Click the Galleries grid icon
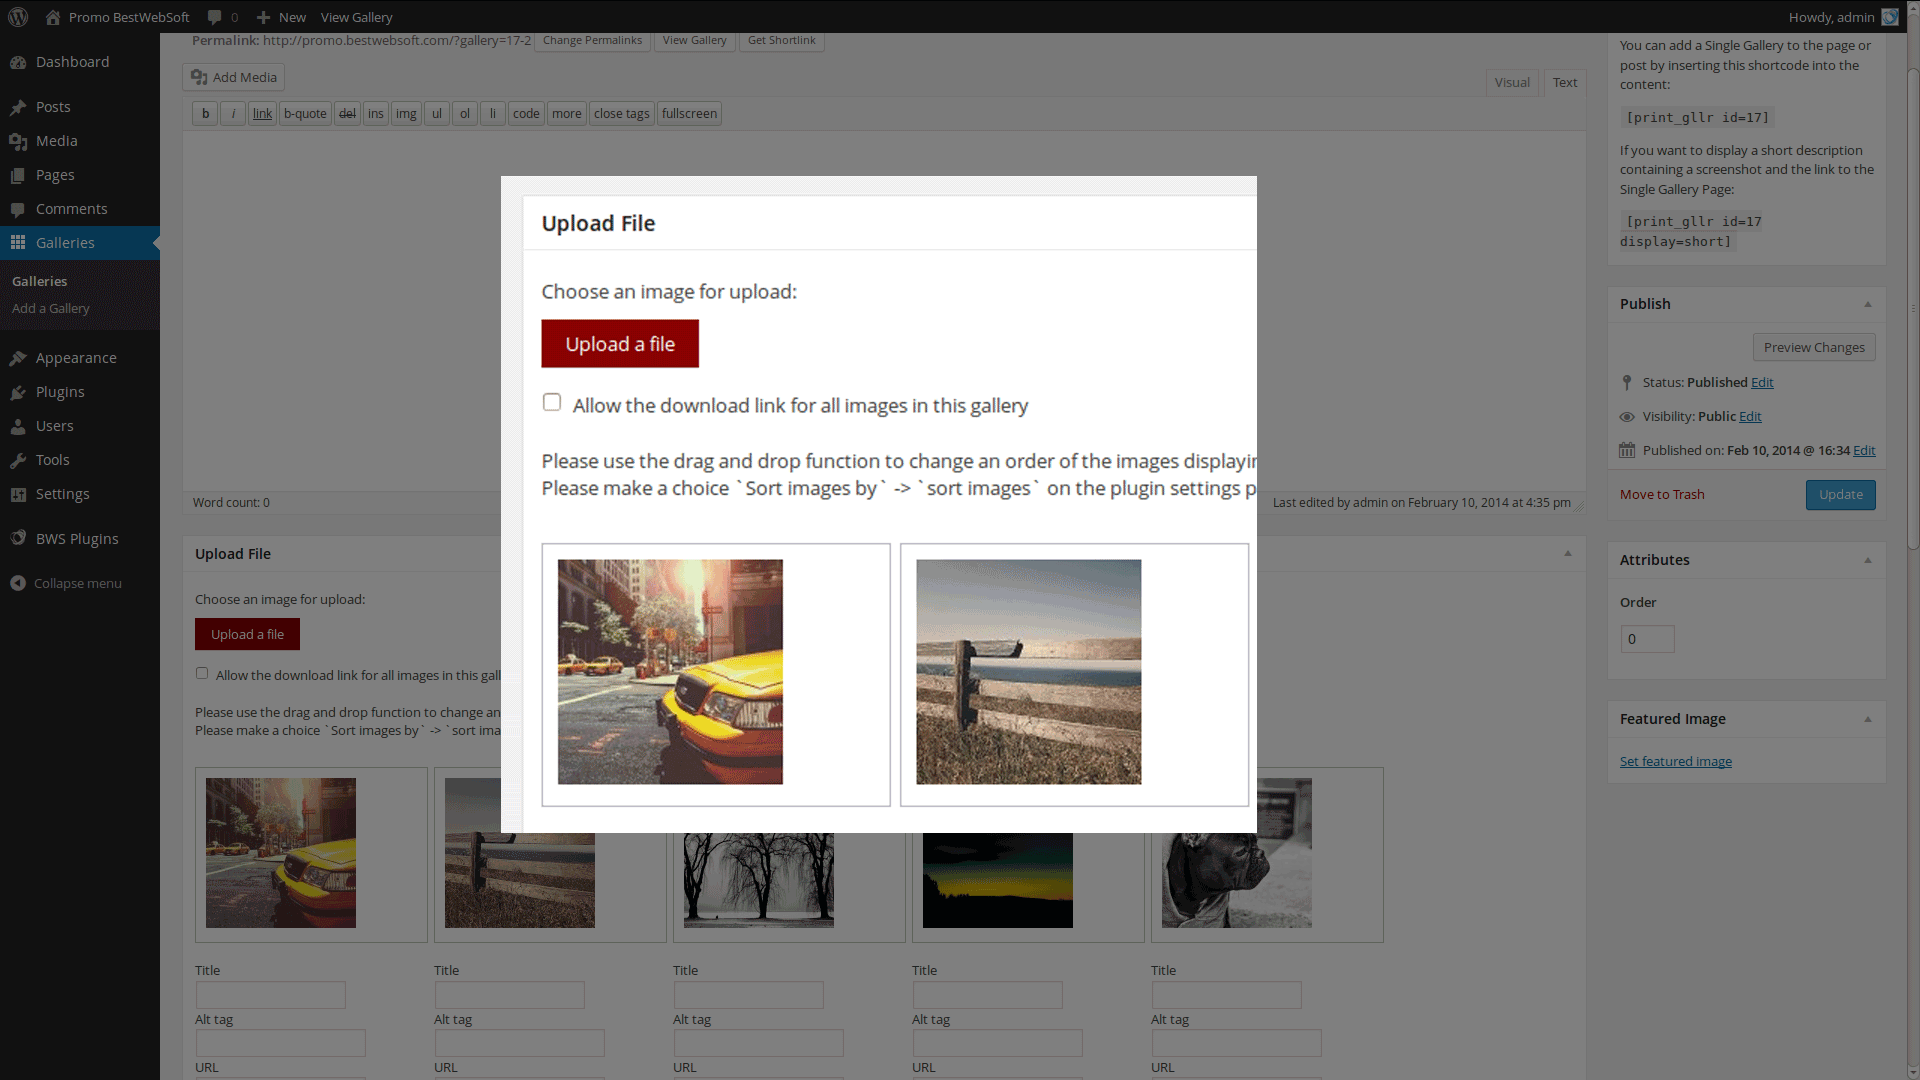Image resolution: width=1920 pixels, height=1080 pixels. [18, 243]
